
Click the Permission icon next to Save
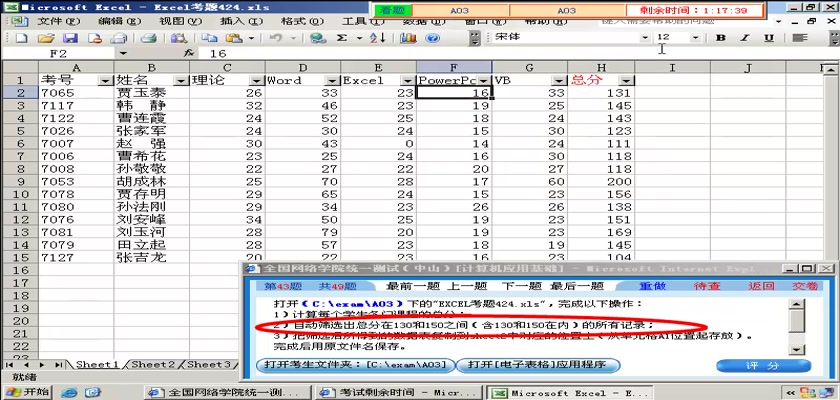[x=95, y=38]
